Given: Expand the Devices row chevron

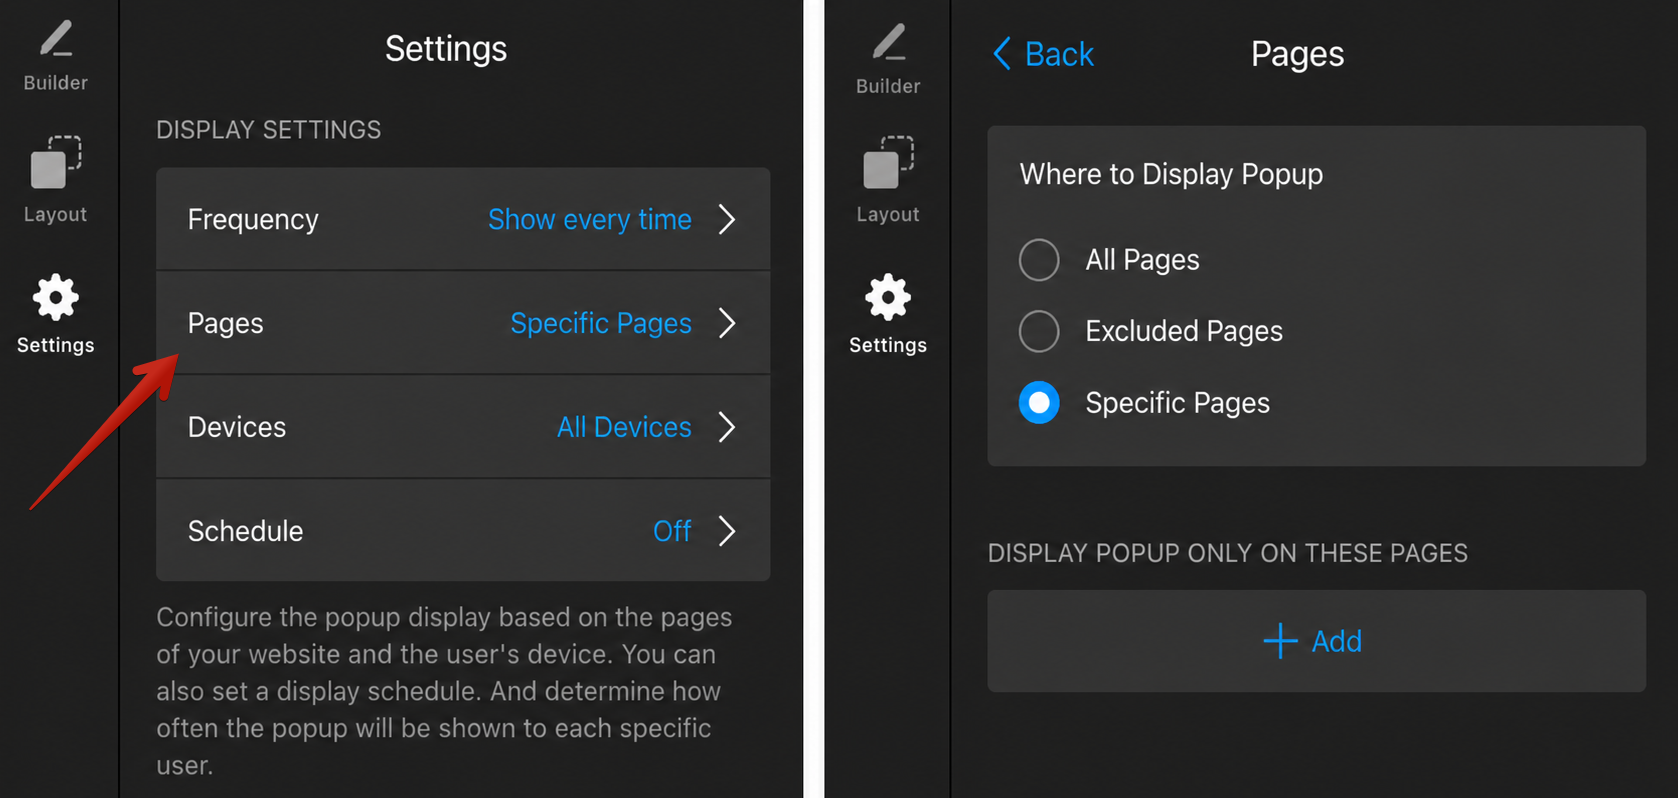Looking at the screenshot, I should coord(727,427).
